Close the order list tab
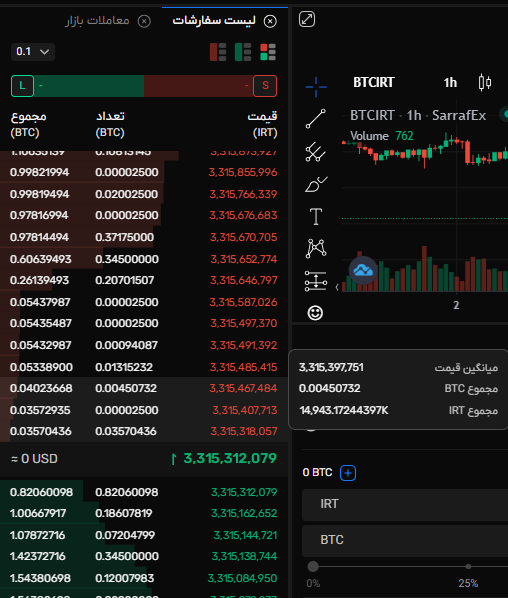Screen dimensions: 508x598 click(270, 21)
